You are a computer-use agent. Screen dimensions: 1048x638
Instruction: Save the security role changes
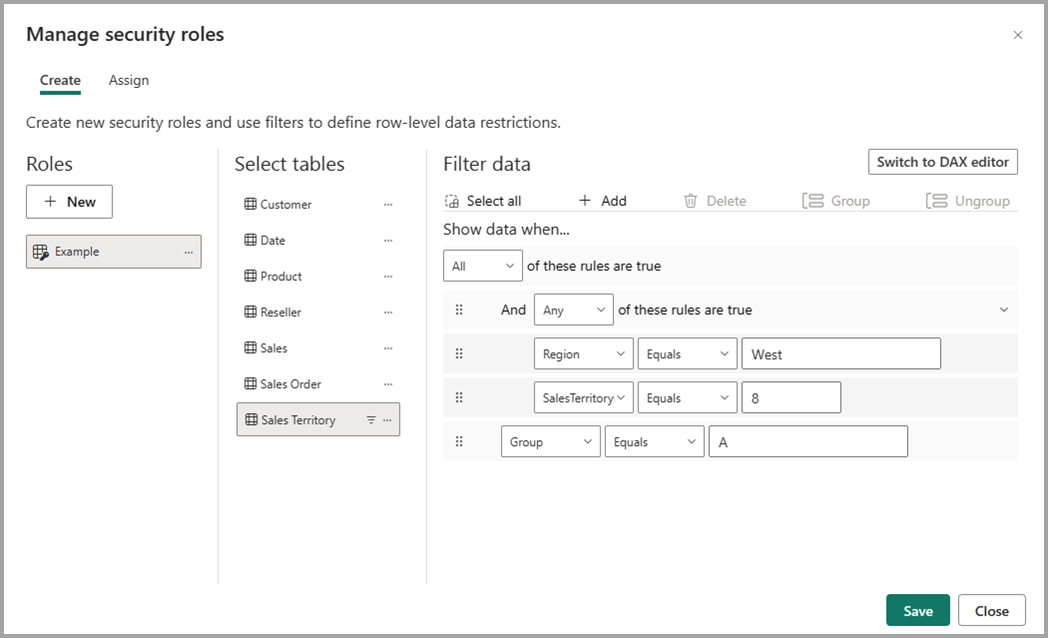click(917, 611)
